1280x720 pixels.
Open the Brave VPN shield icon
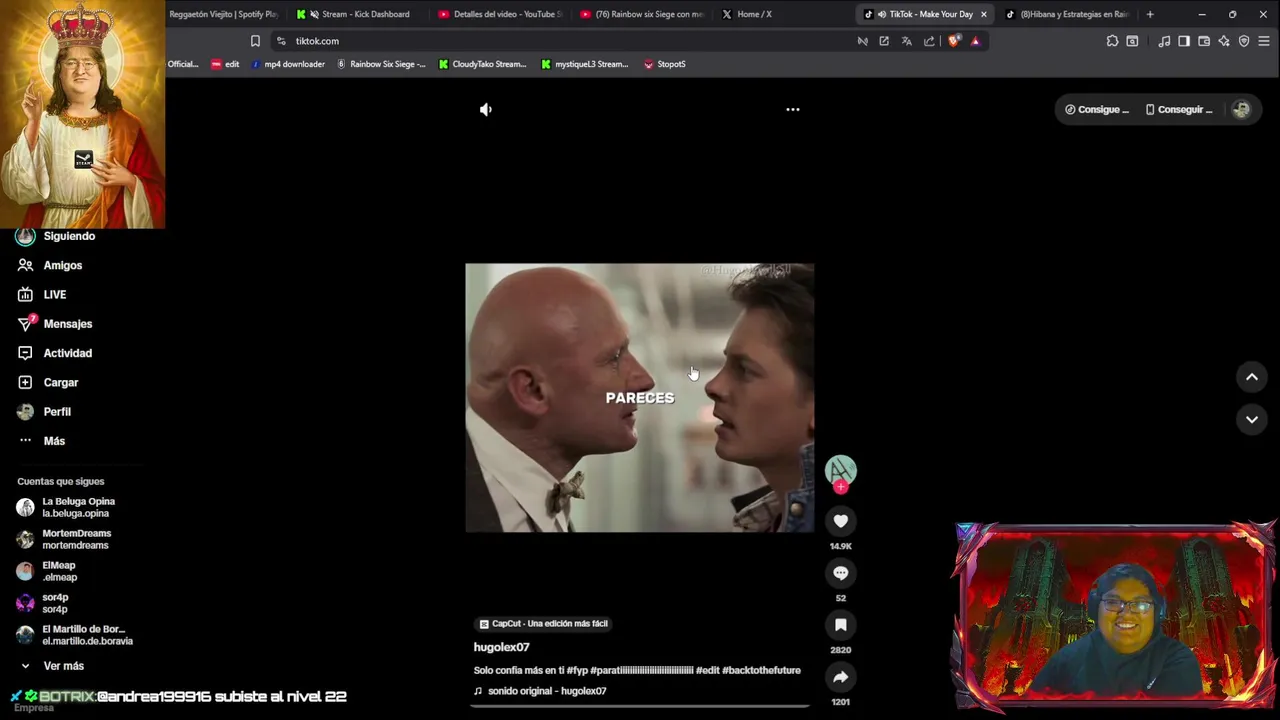point(1244,41)
